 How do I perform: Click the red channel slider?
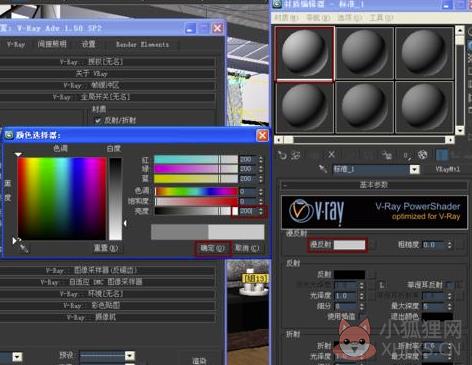tap(196, 159)
